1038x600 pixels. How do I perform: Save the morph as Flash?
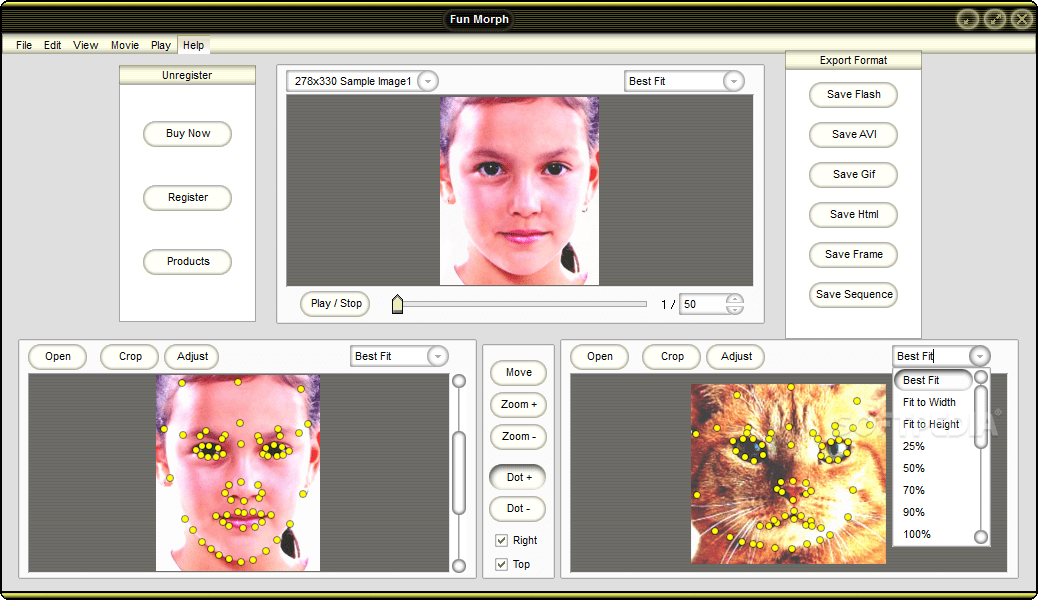tap(852, 94)
